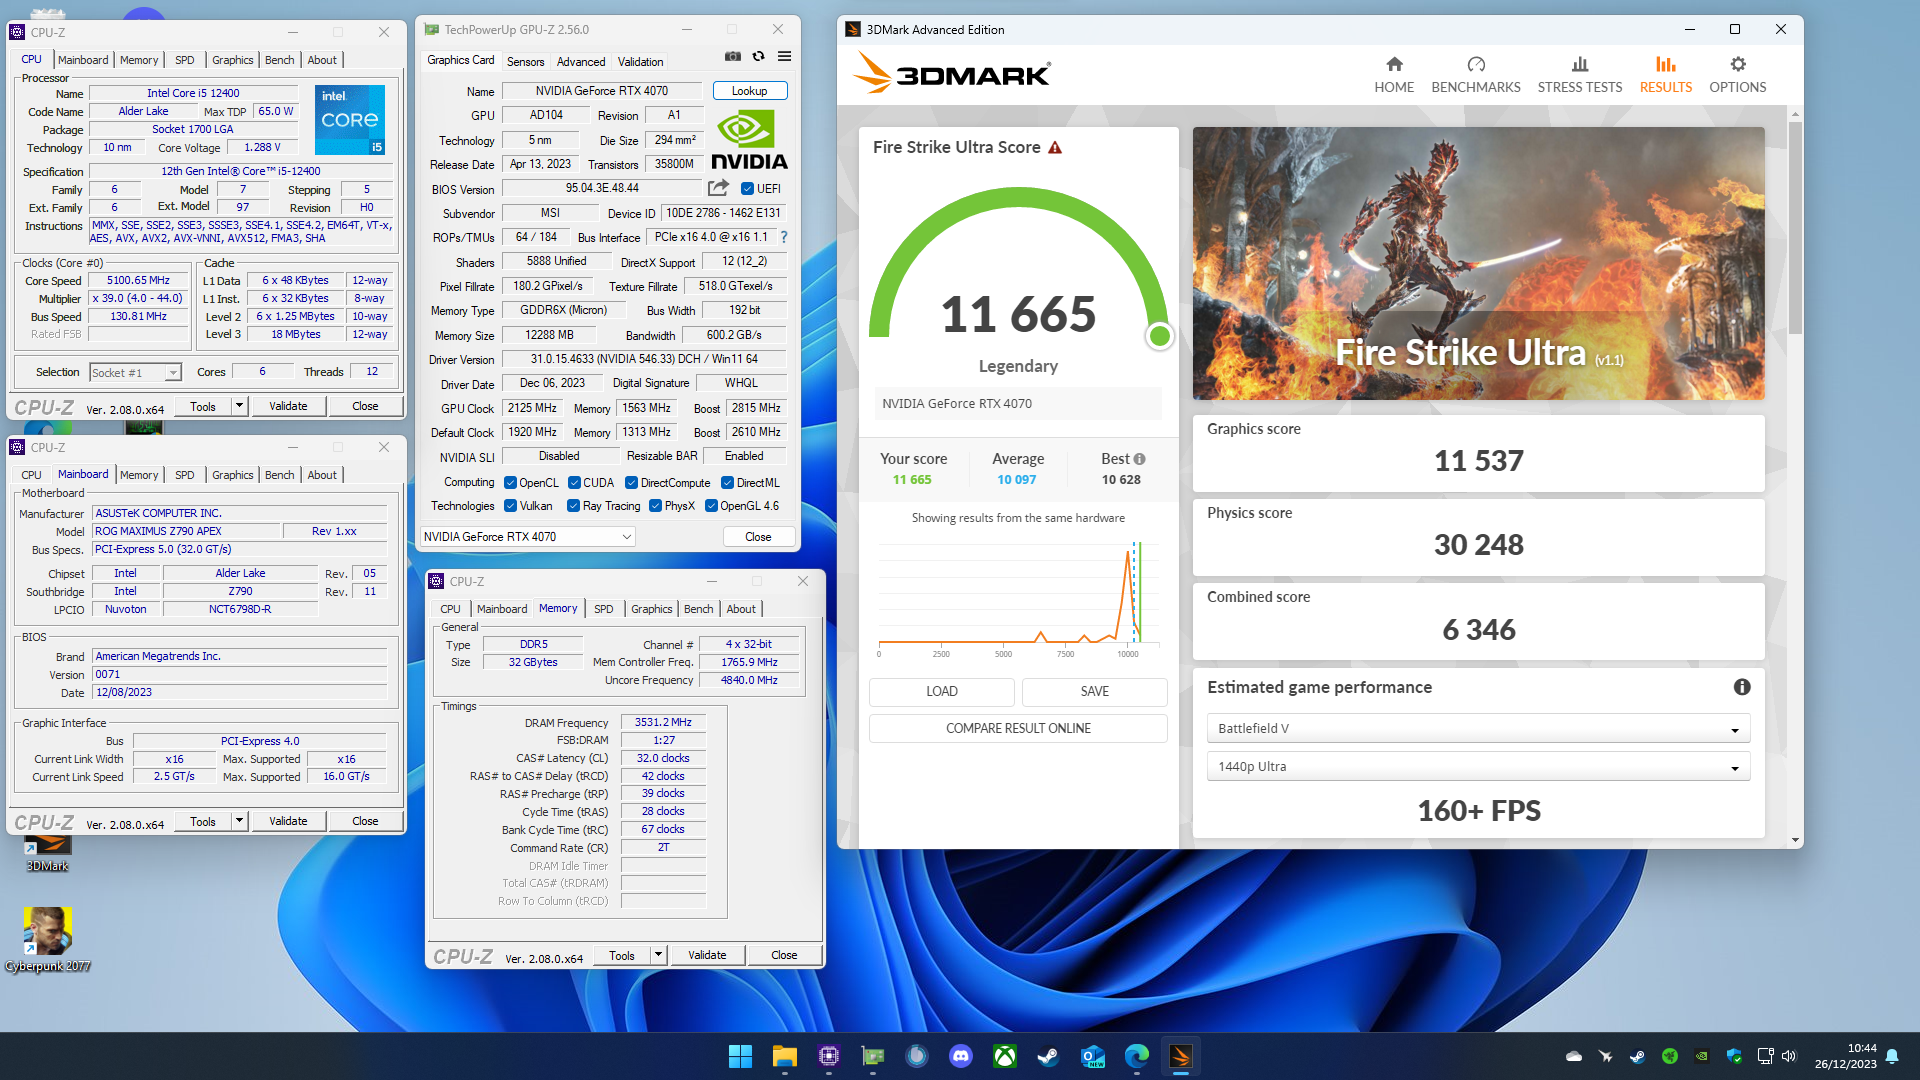Click the BIOS version share/export icon in GPU-Z
The image size is (1920, 1080).
pyautogui.click(x=718, y=188)
